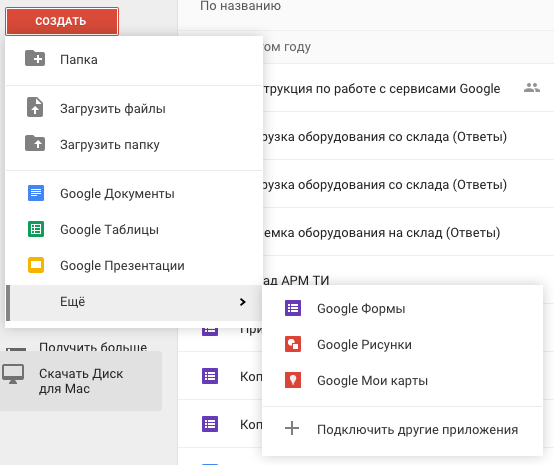
Task: Click the monitor icon beside Скачать Диск
Action: 13,374
